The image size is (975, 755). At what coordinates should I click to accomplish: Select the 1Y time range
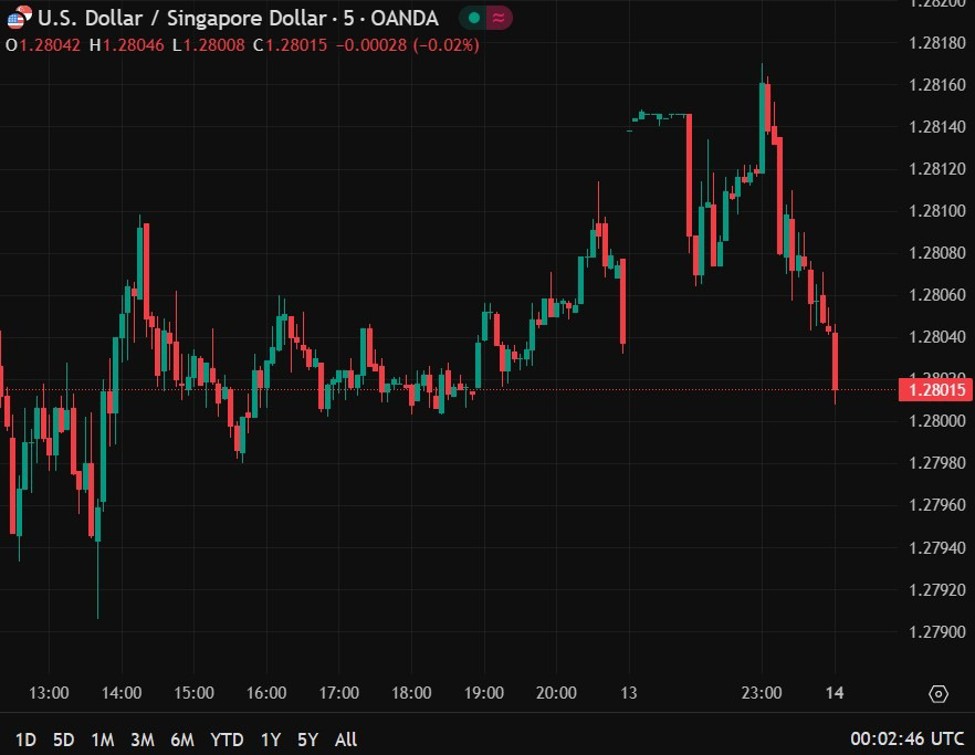[x=270, y=739]
